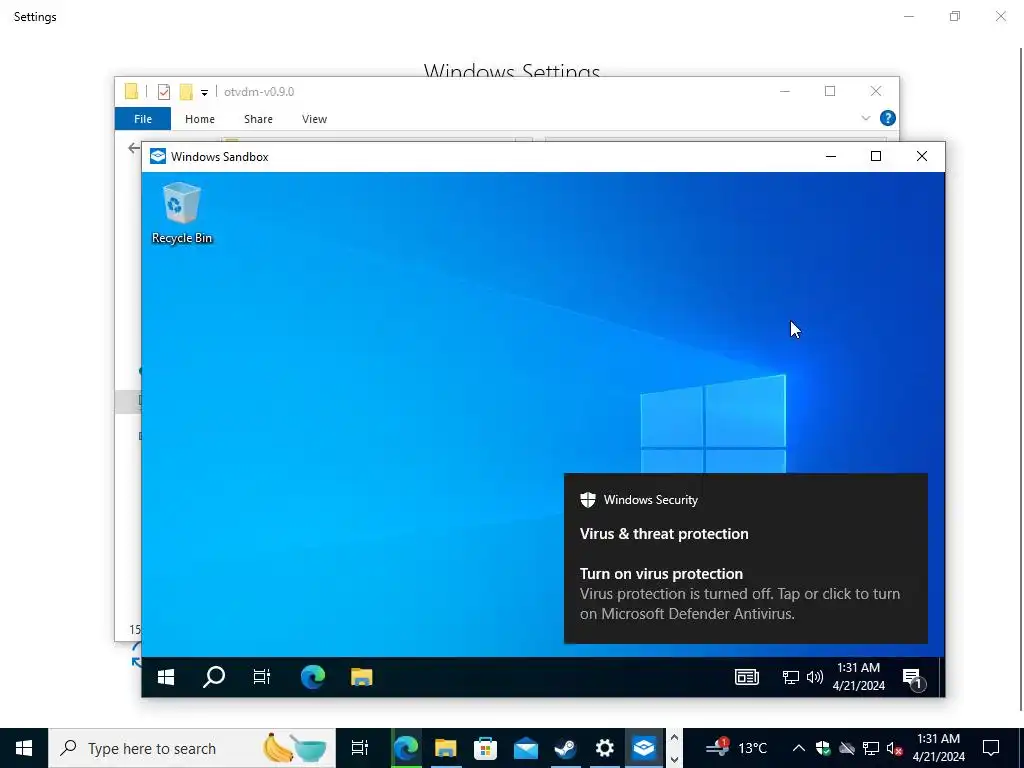This screenshot has height=768, width=1024.
Task: Click New folder icon in Explorer quick access toolbar
Action: (186, 92)
